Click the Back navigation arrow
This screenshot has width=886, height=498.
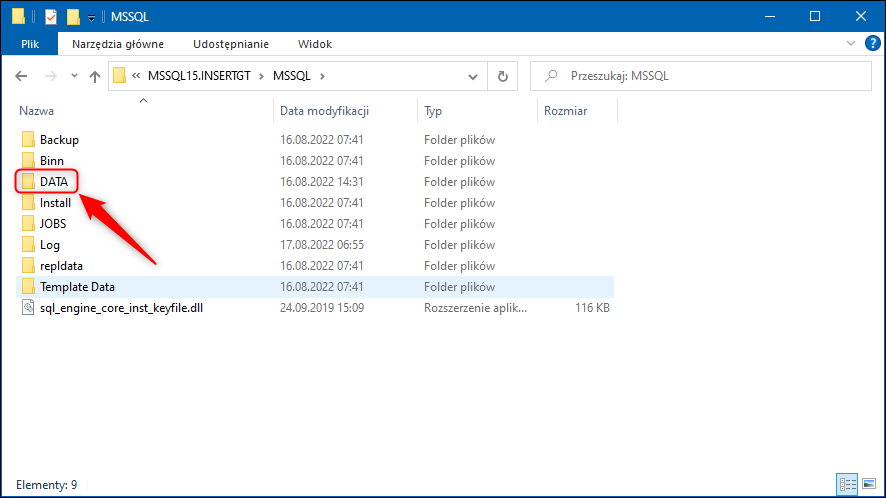coord(22,76)
